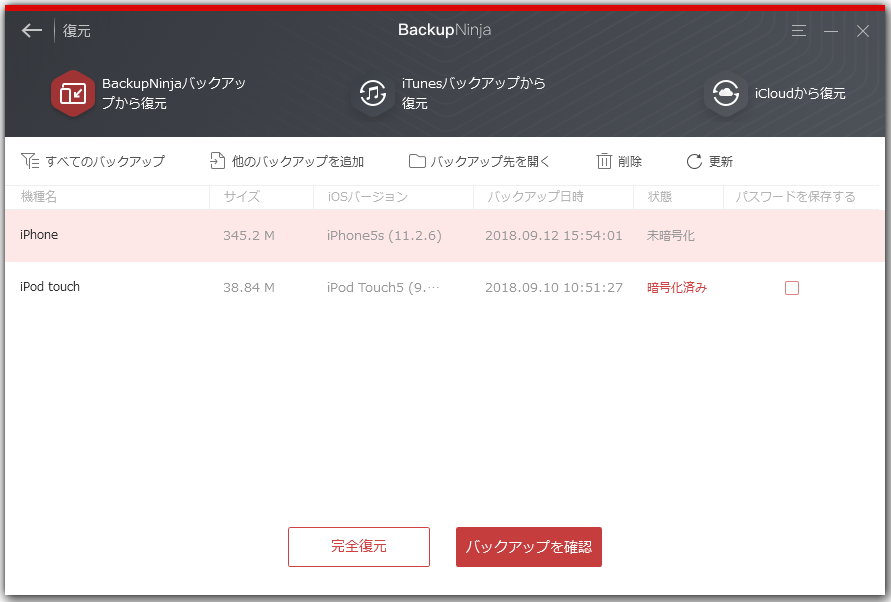Click パスワードを保存する column header
The width and height of the screenshot is (891, 602).
coord(795,197)
